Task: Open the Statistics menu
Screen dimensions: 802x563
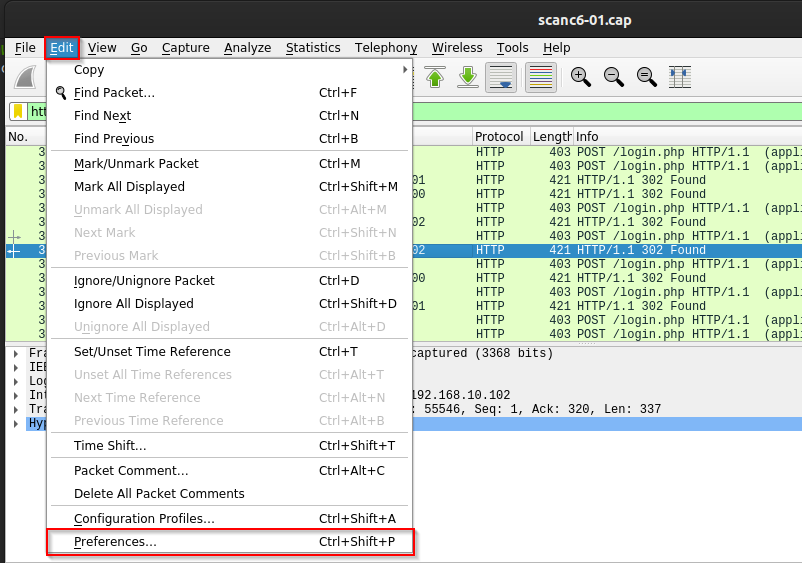Action: tap(313, 48)
